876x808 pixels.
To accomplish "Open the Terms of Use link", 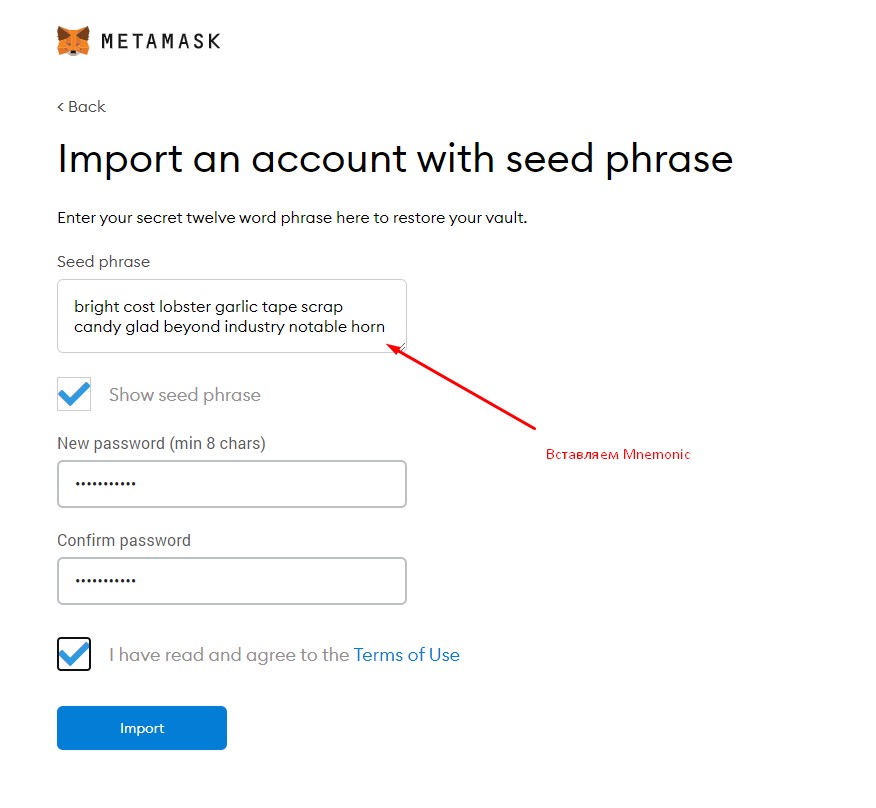I will pos(406,655).
